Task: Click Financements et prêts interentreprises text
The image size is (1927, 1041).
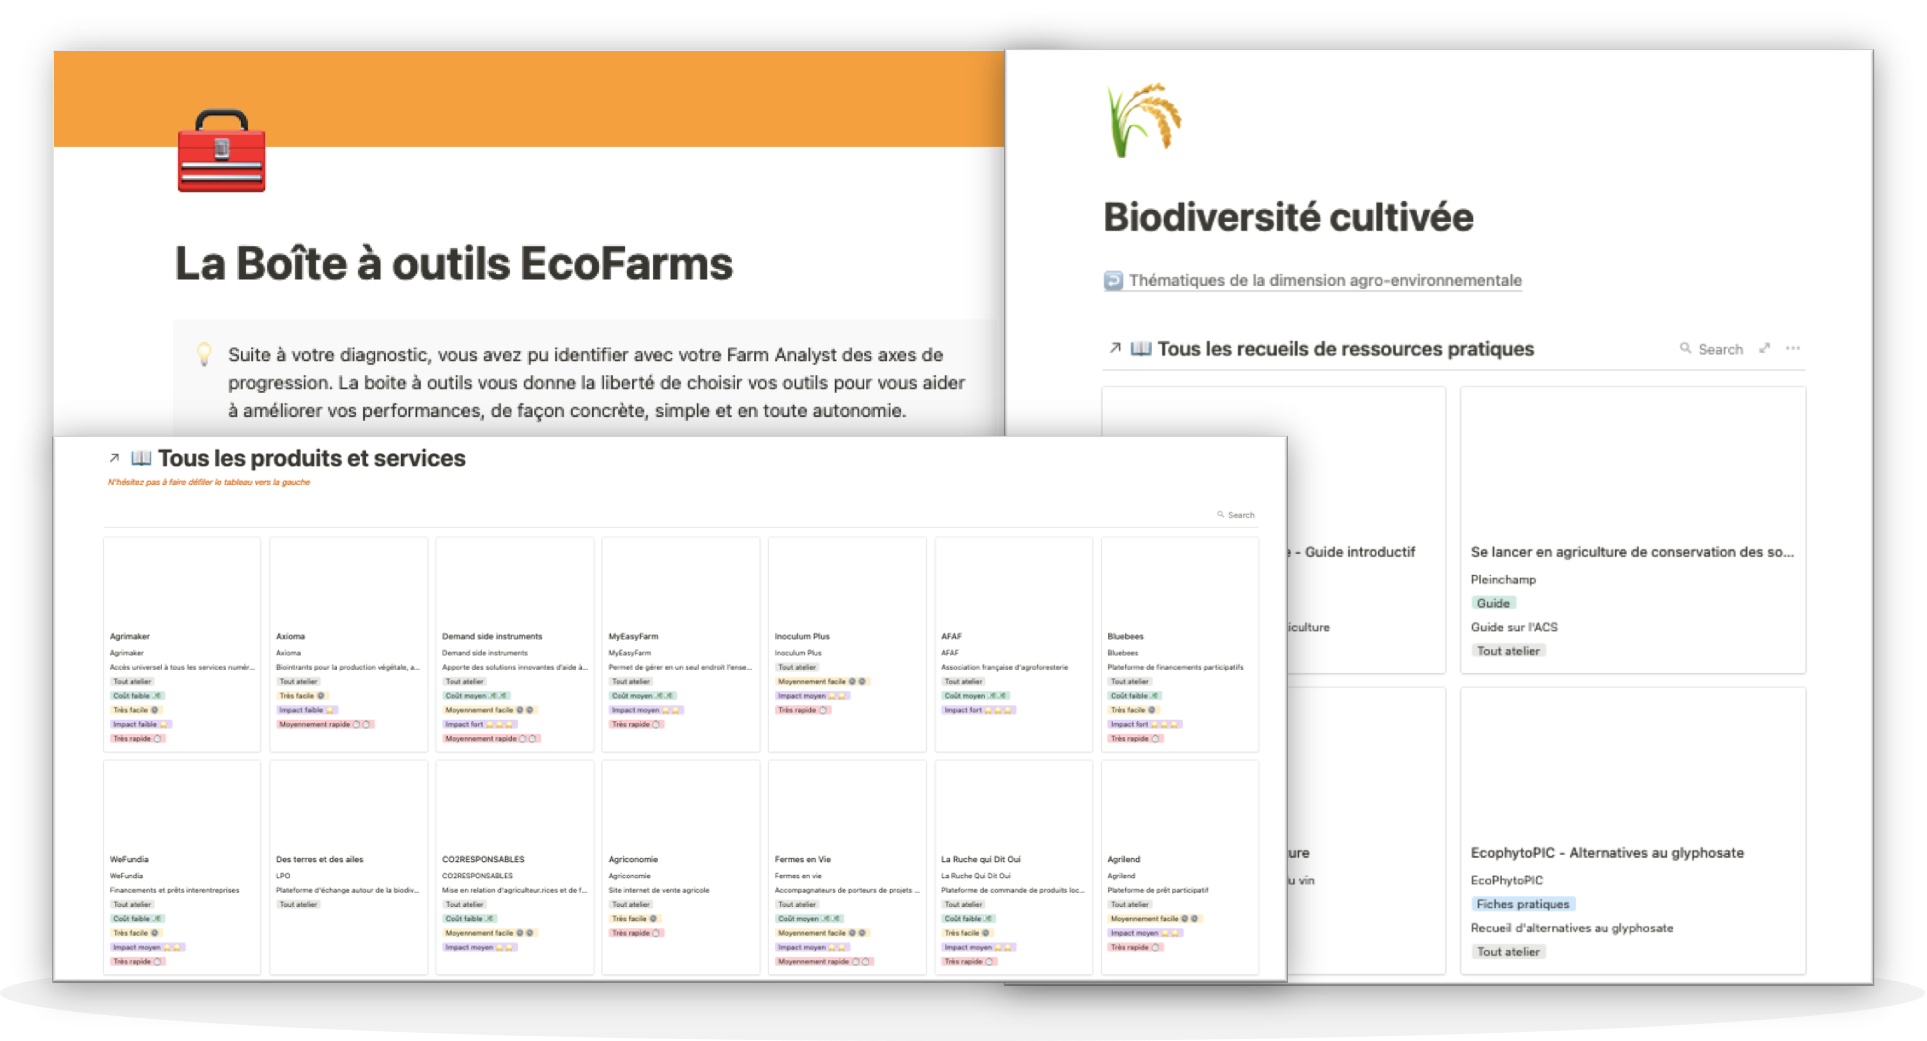Action: click(x=174, y=890)
